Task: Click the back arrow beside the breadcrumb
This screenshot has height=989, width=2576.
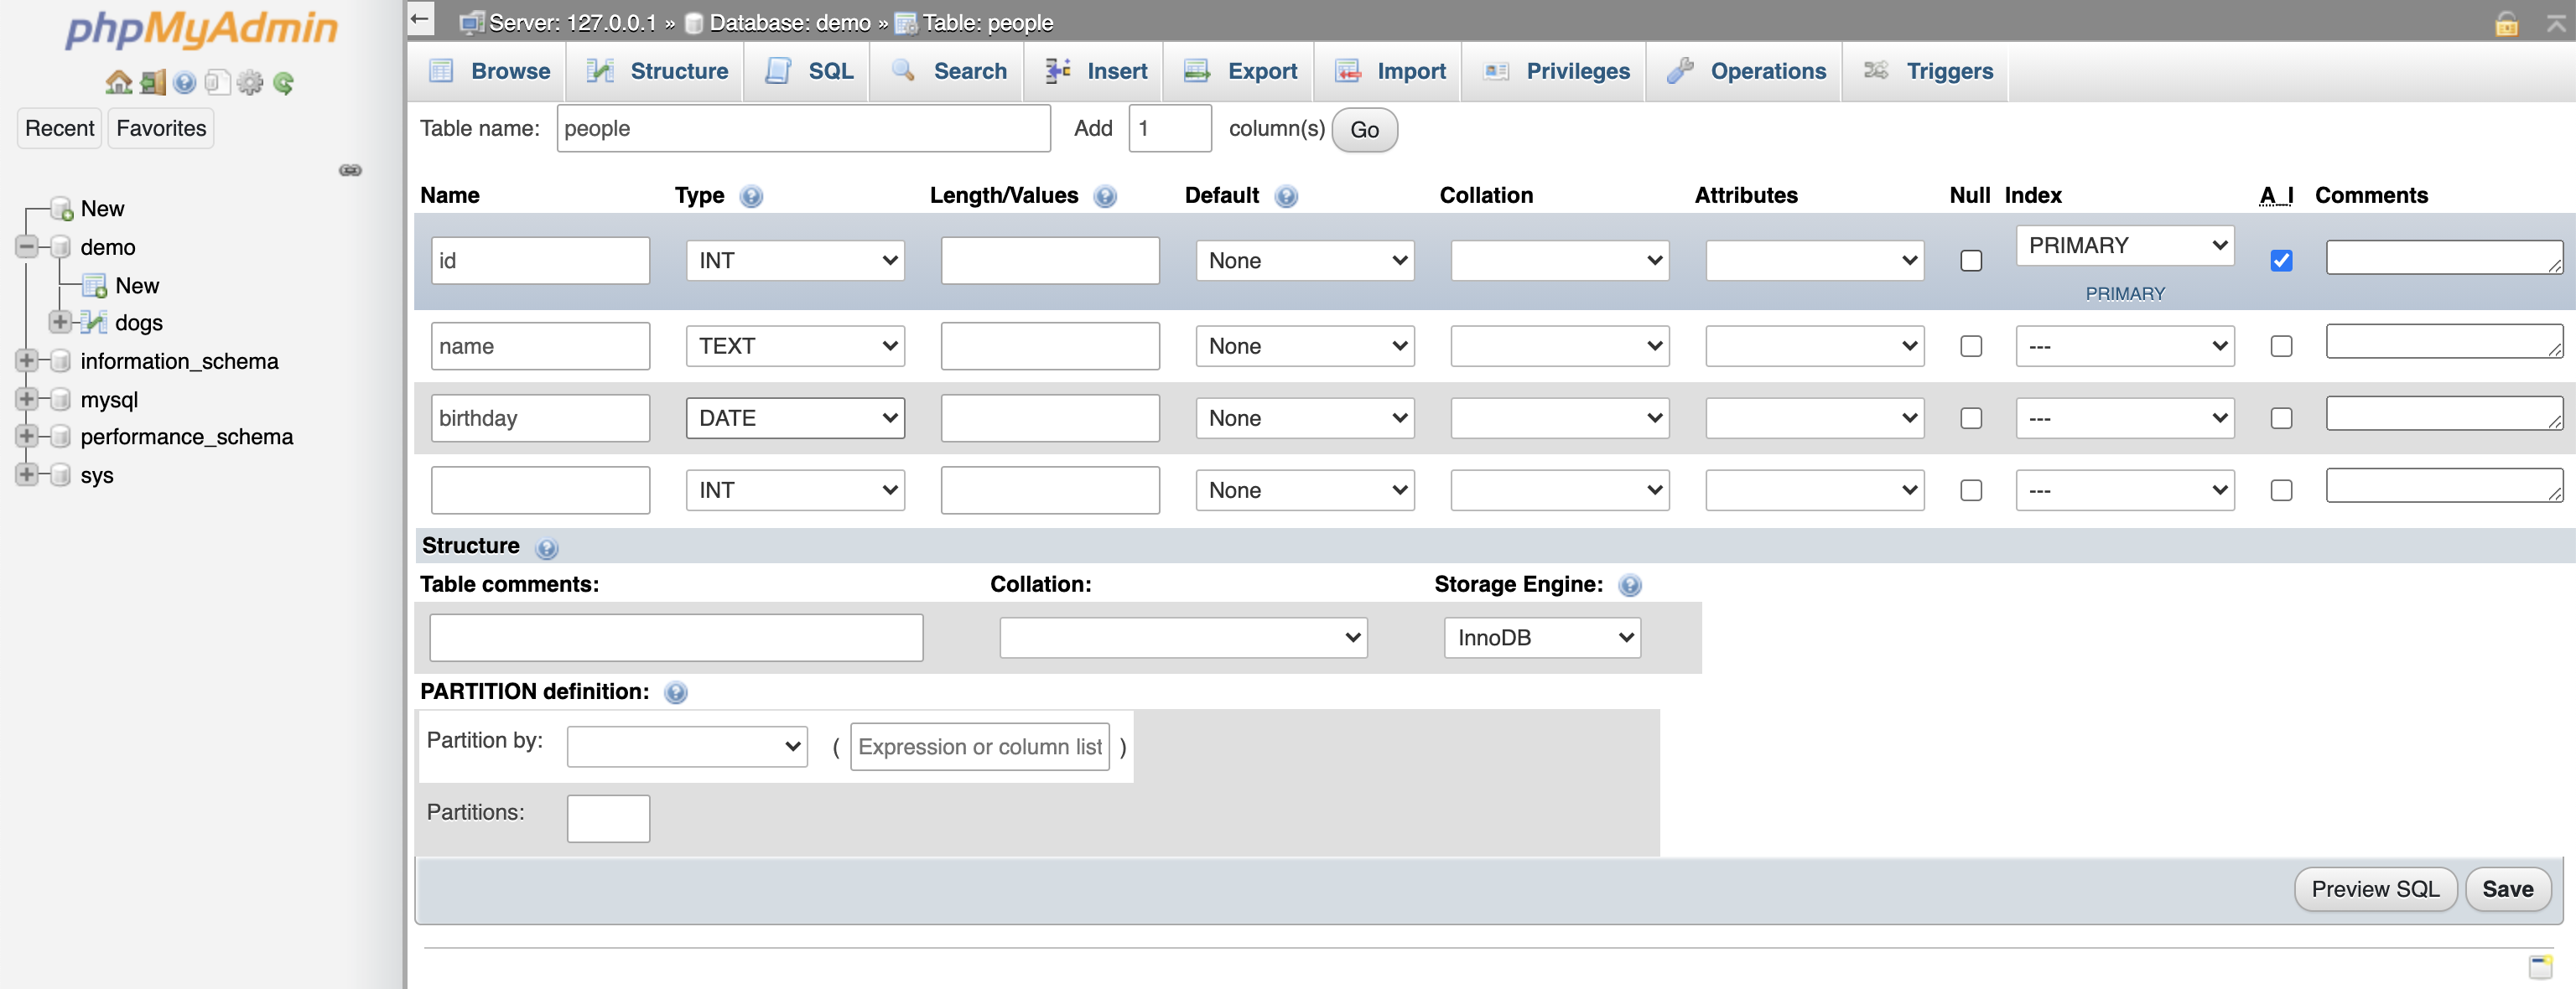Action: [x=419, y=19]
